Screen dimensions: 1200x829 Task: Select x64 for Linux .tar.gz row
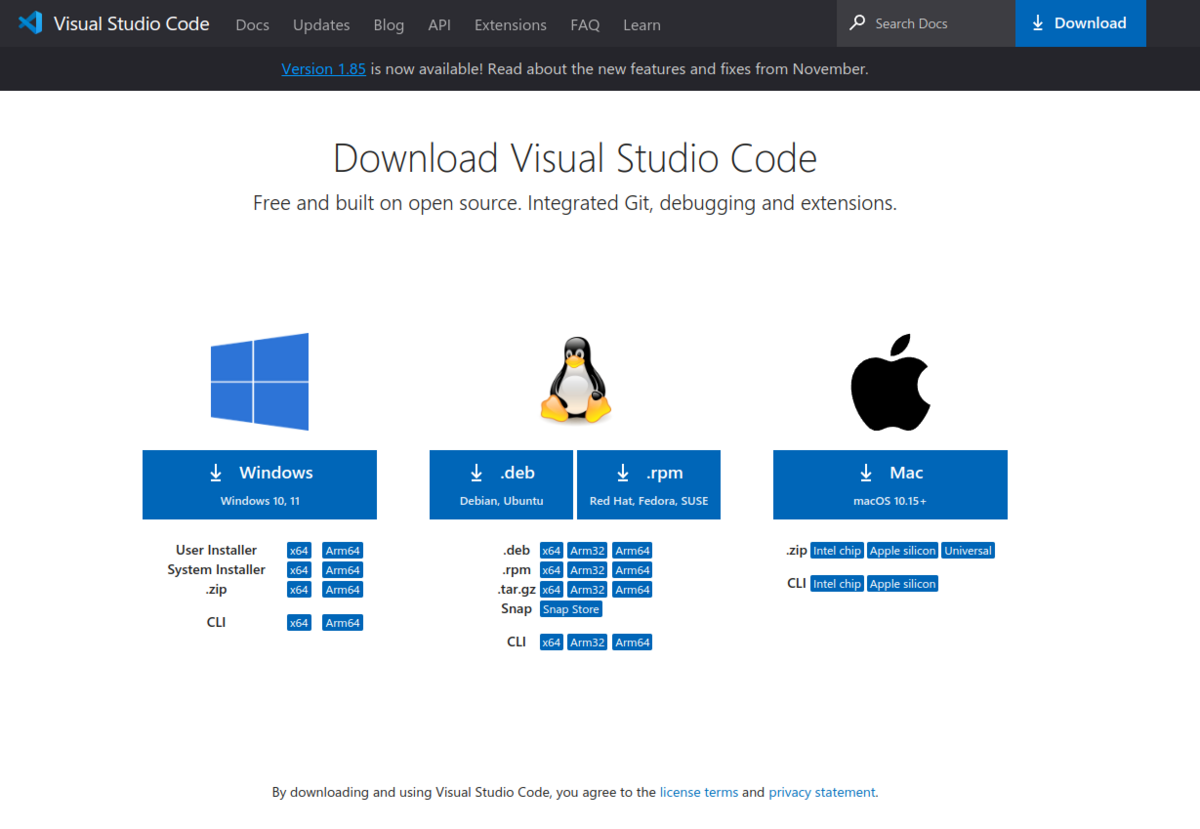click(551, 590)
